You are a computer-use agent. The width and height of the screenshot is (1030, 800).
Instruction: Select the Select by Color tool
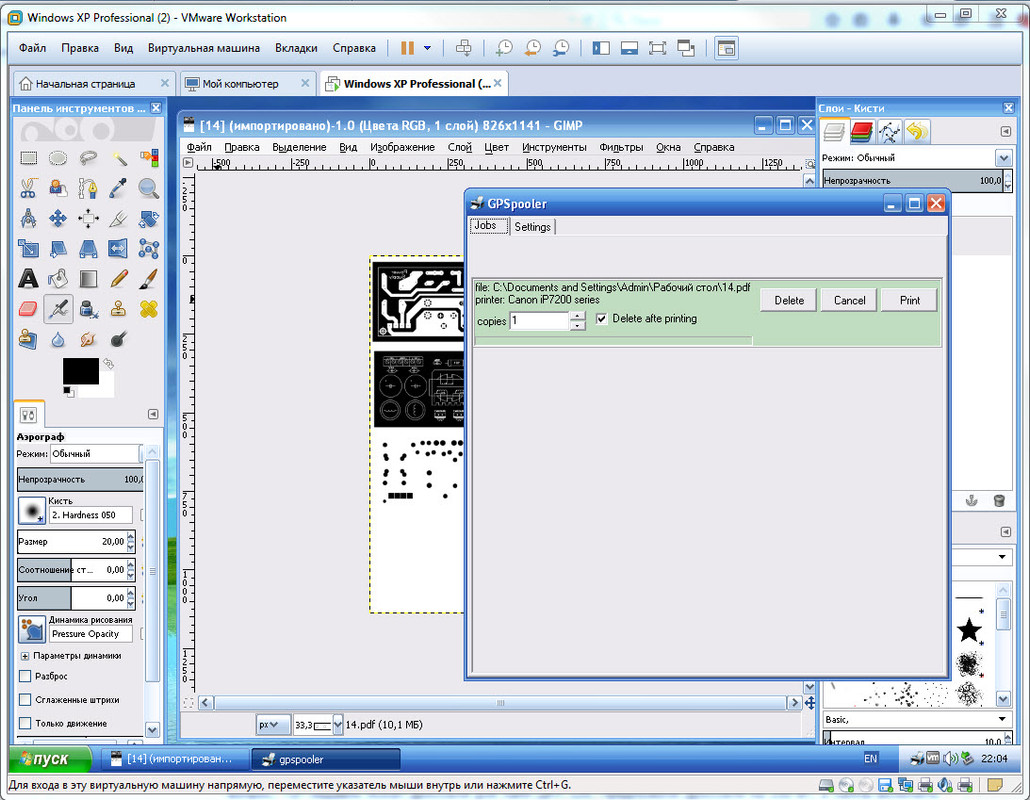pyautogui.click(x=149, y=158)
